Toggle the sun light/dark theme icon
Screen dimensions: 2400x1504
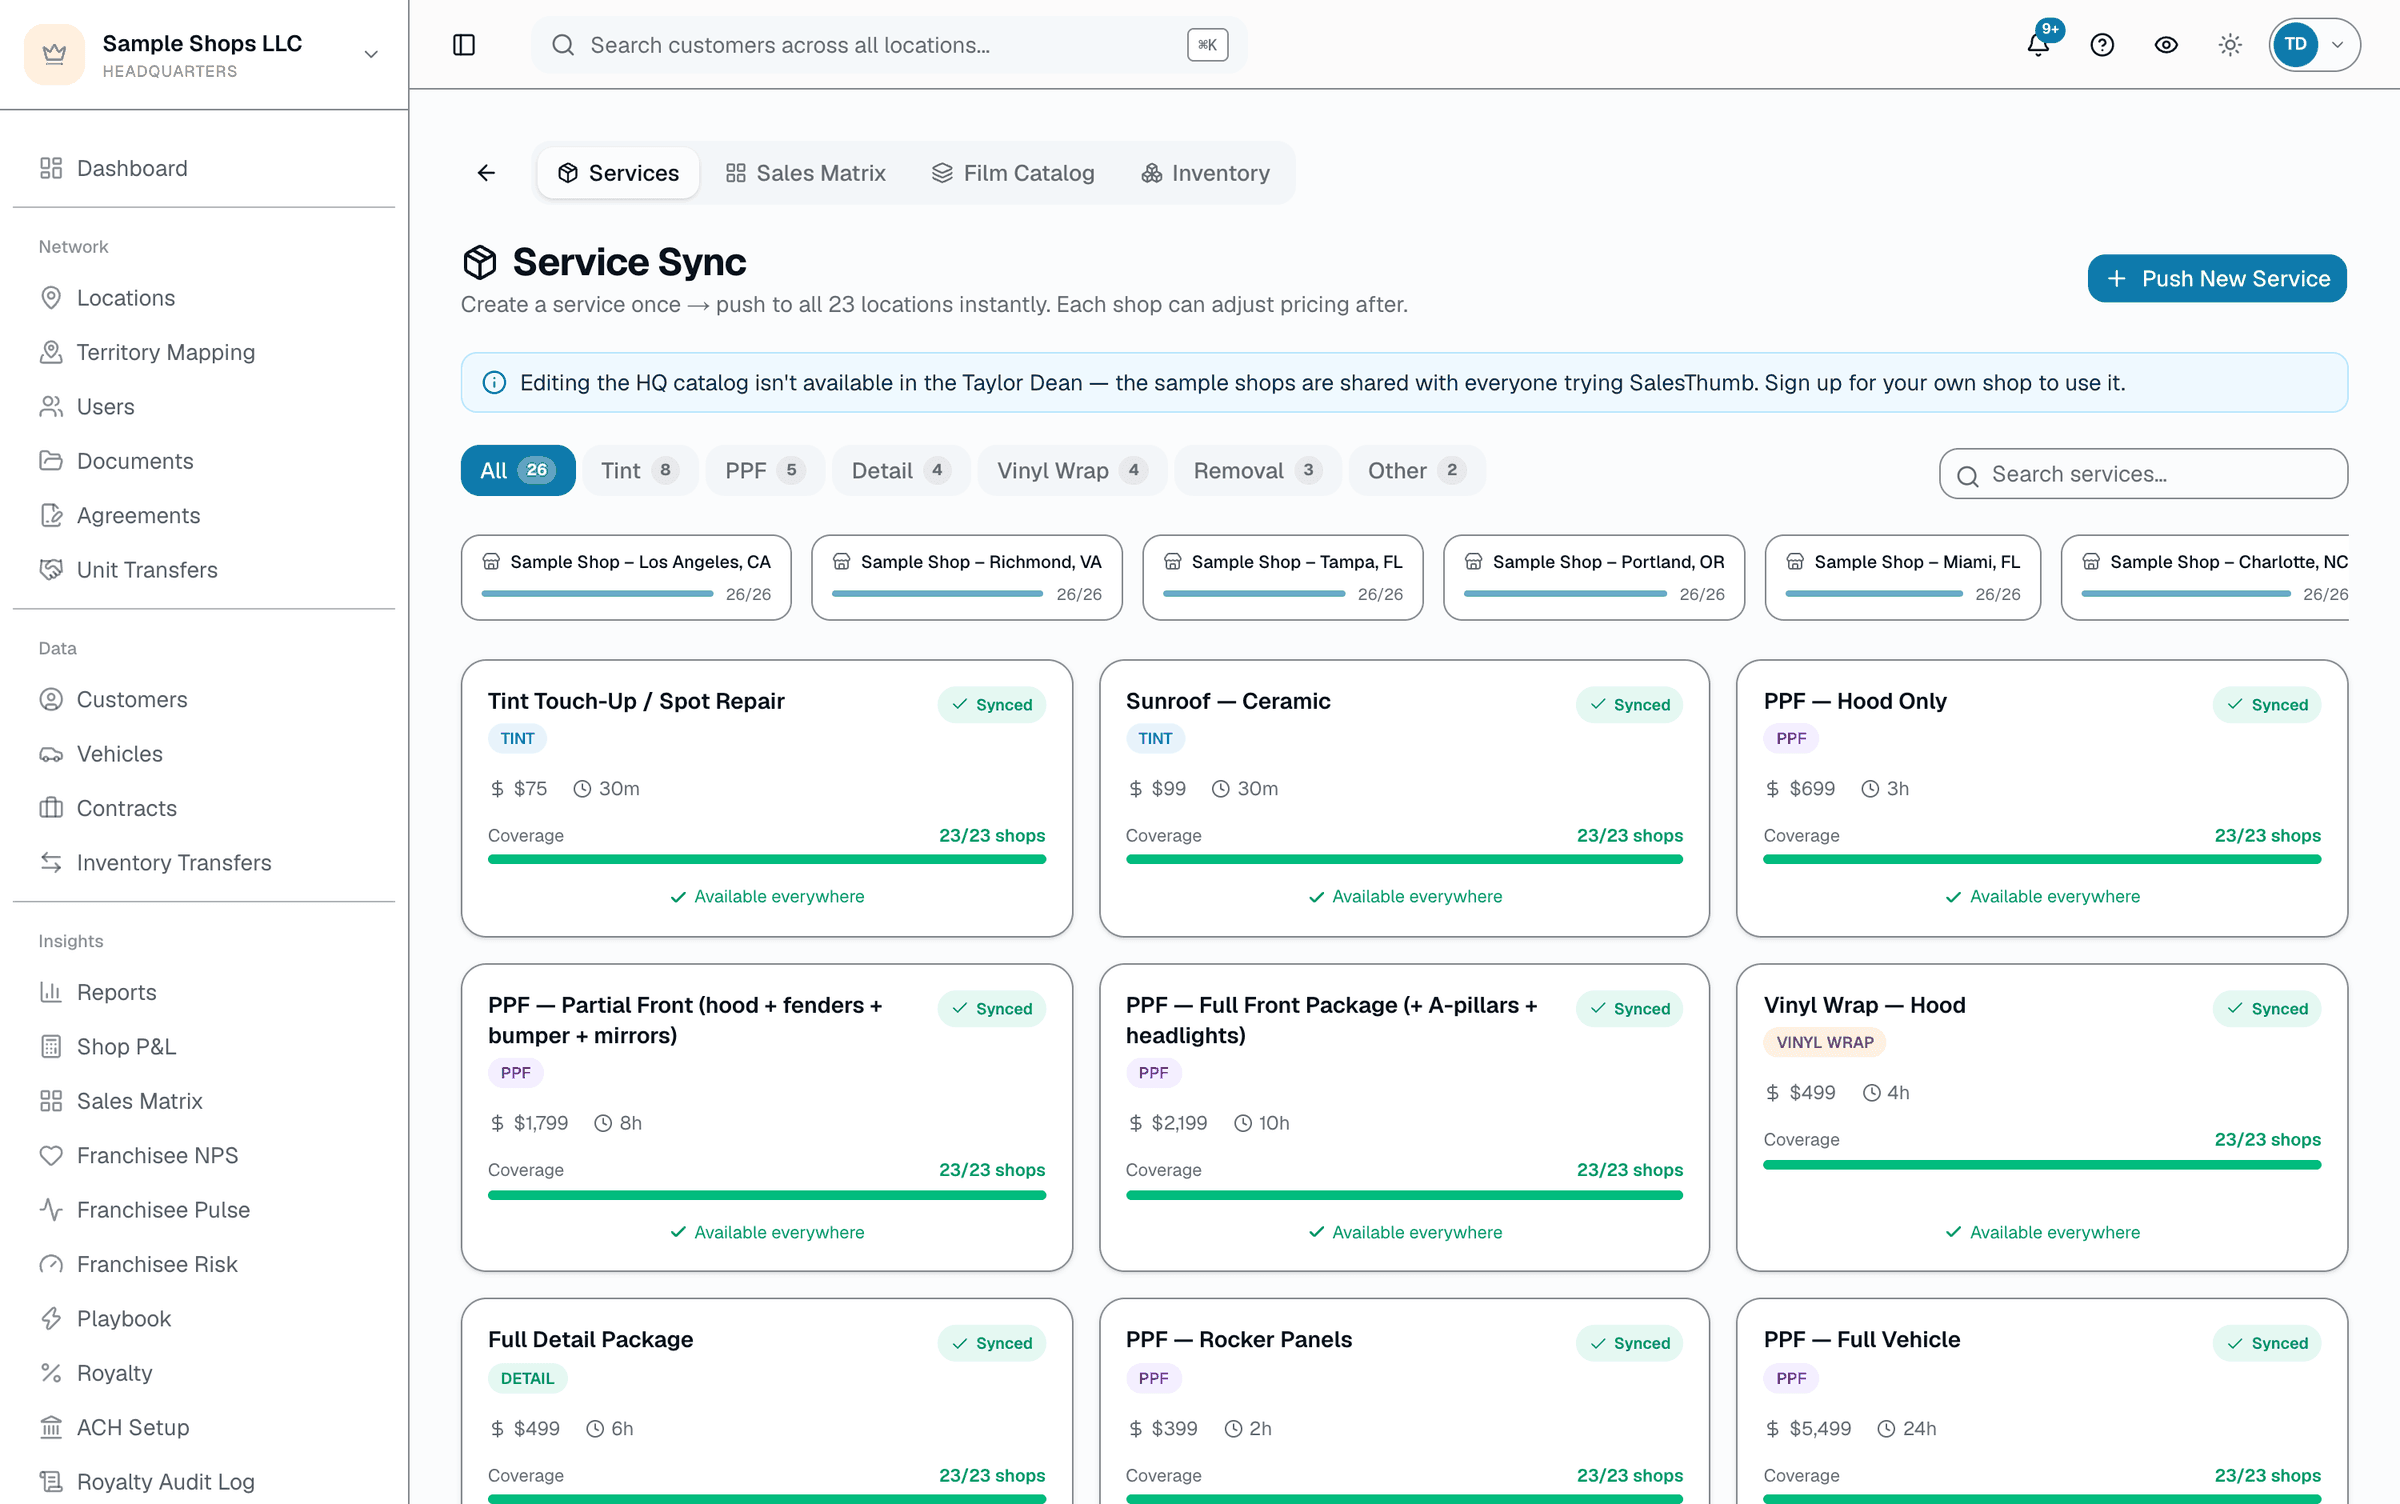pos(2230,45)
